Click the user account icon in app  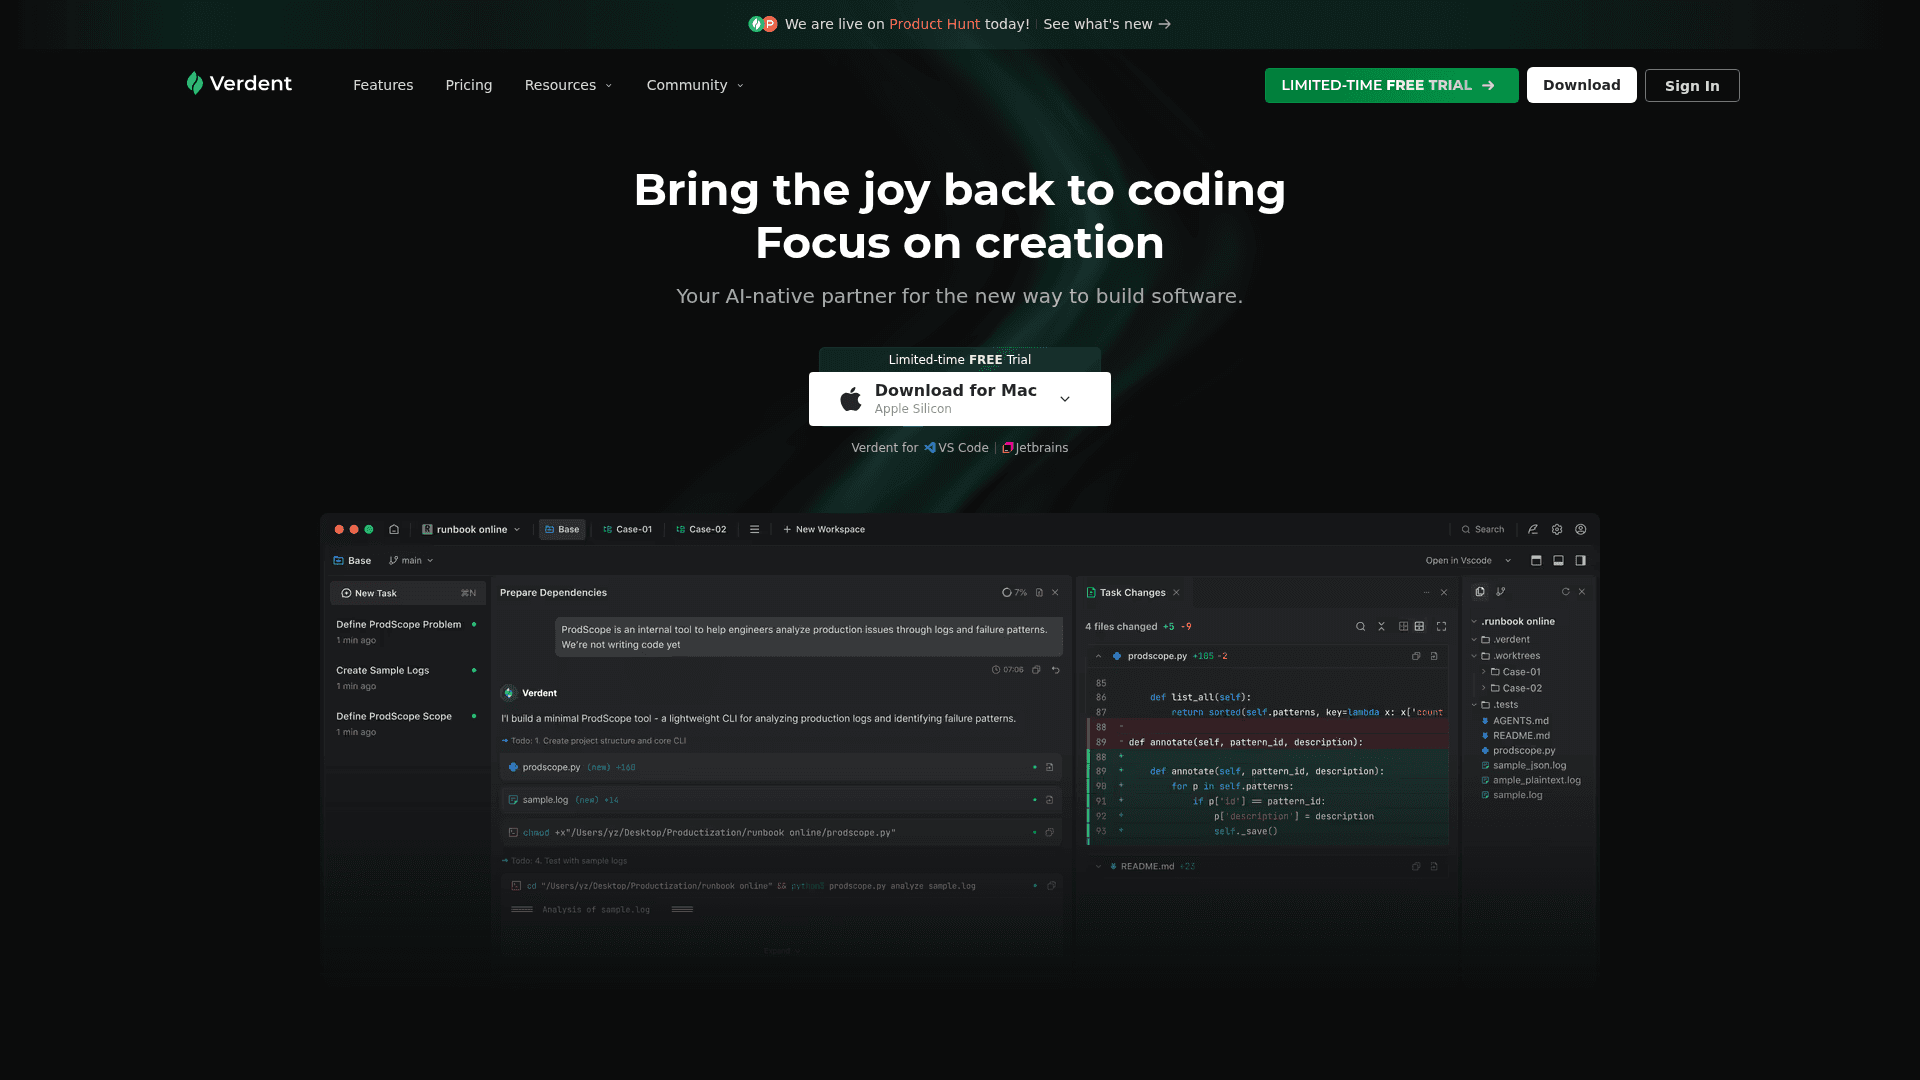[1581, 530]
